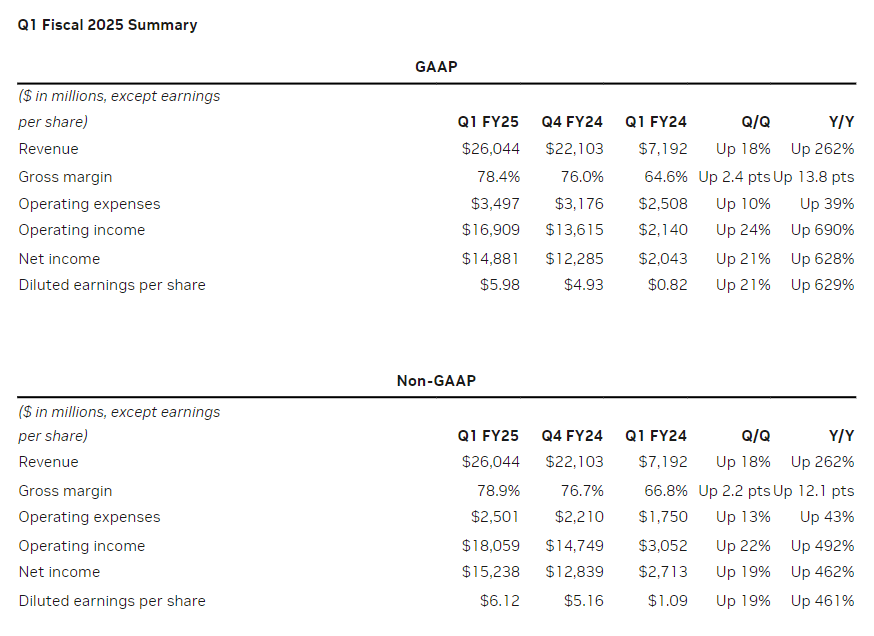874x636 pixels.
Task: Click GAAP gross margin 78.4% cell
Action: point(498,177)
